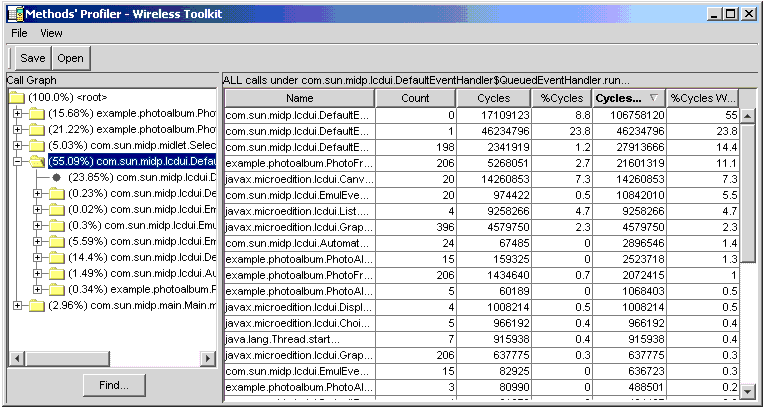770x415 pixels.
Task: Expand the 5.03% com.sun.midp.midlet node
Action: (x=17, y=145)
